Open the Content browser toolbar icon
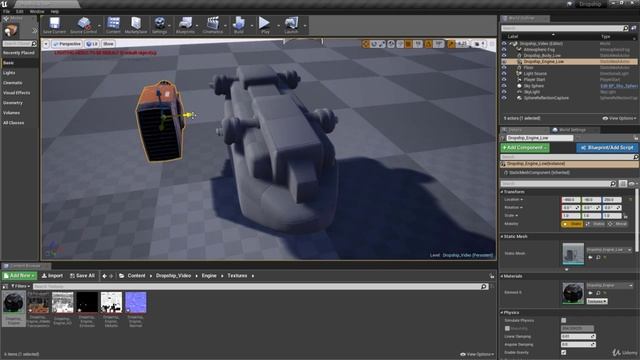The height and width of the screenshot is (360, 640). pos(113,25)
